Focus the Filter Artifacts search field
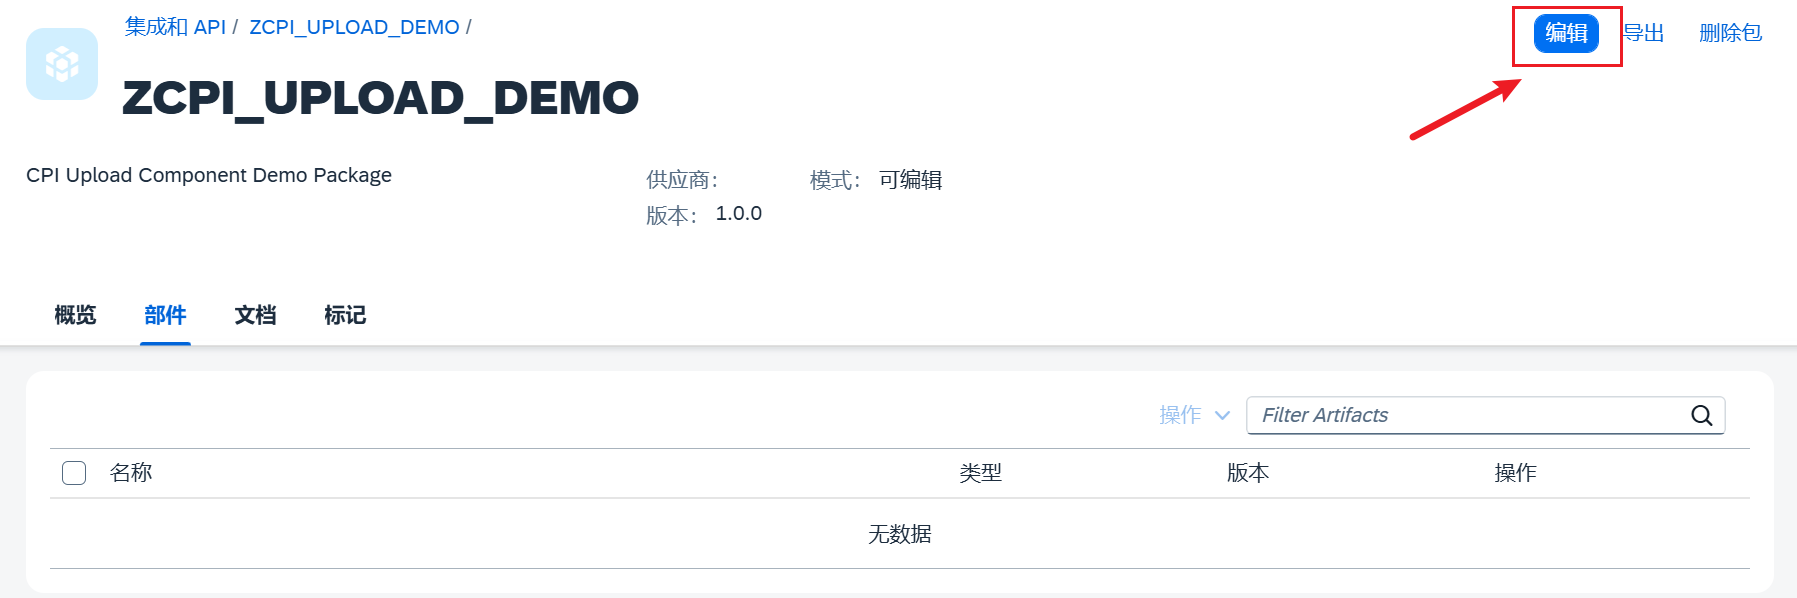Screen dimensions: 1797x598 click(1465, 415)
